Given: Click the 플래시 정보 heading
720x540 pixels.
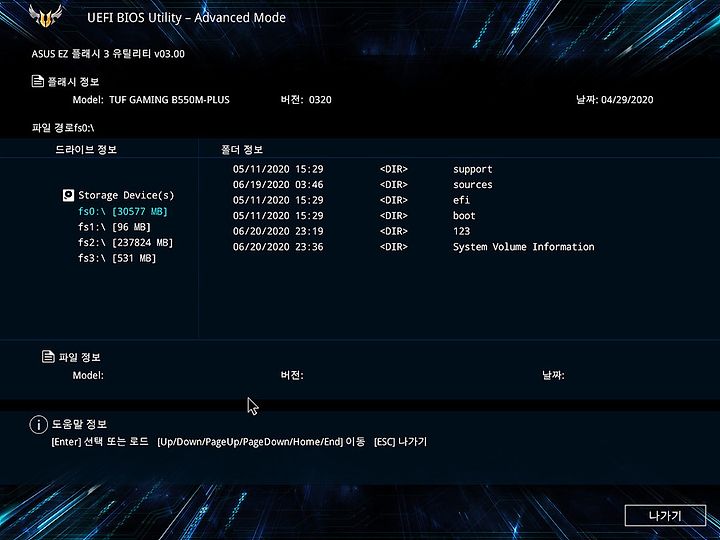Looking at the screenshot, I should 73,82.
